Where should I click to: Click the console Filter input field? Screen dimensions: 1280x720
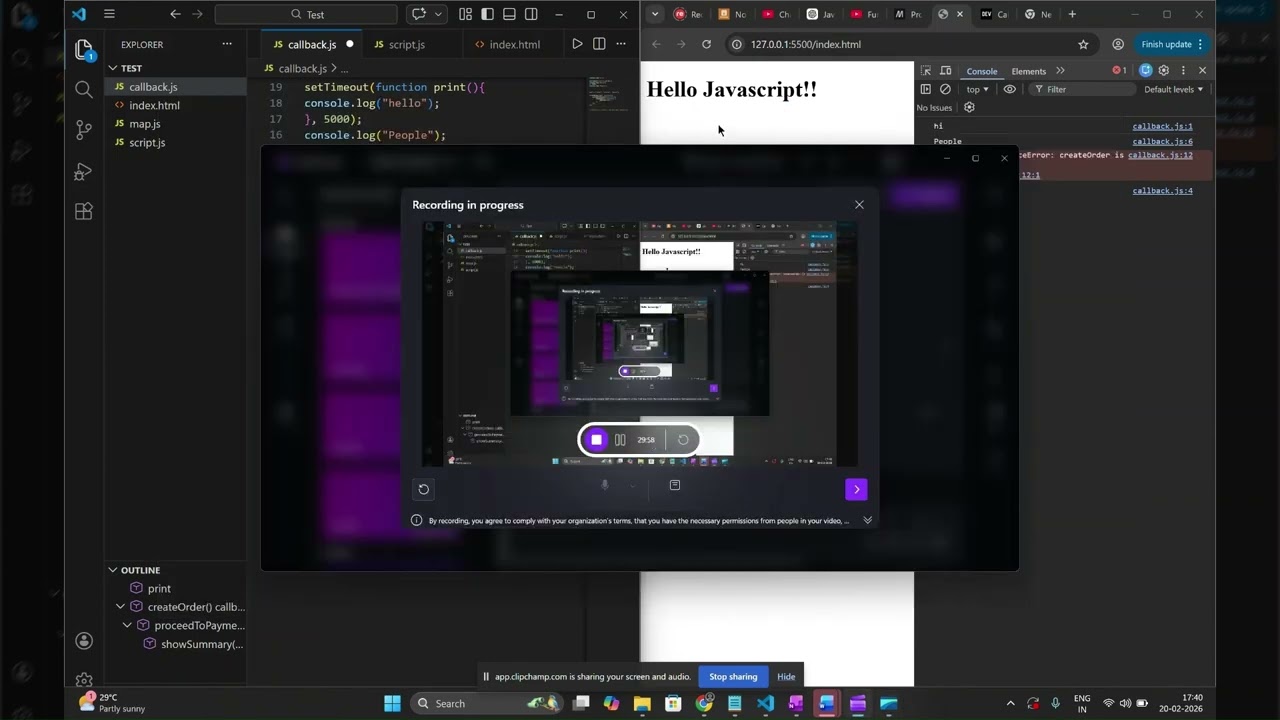1085,89
